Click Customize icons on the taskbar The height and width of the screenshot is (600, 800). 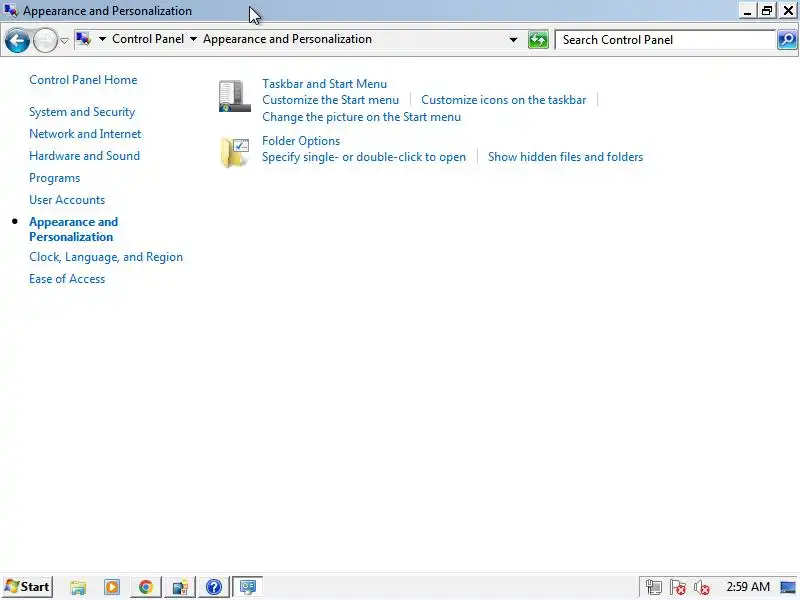[x=504, y=100]
